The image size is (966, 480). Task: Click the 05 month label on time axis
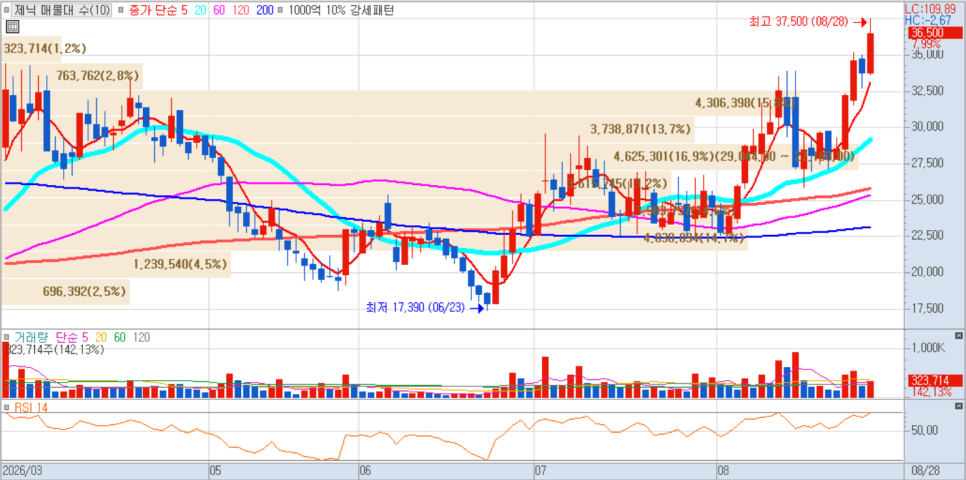pyautogui.click(x=214, y=471)
